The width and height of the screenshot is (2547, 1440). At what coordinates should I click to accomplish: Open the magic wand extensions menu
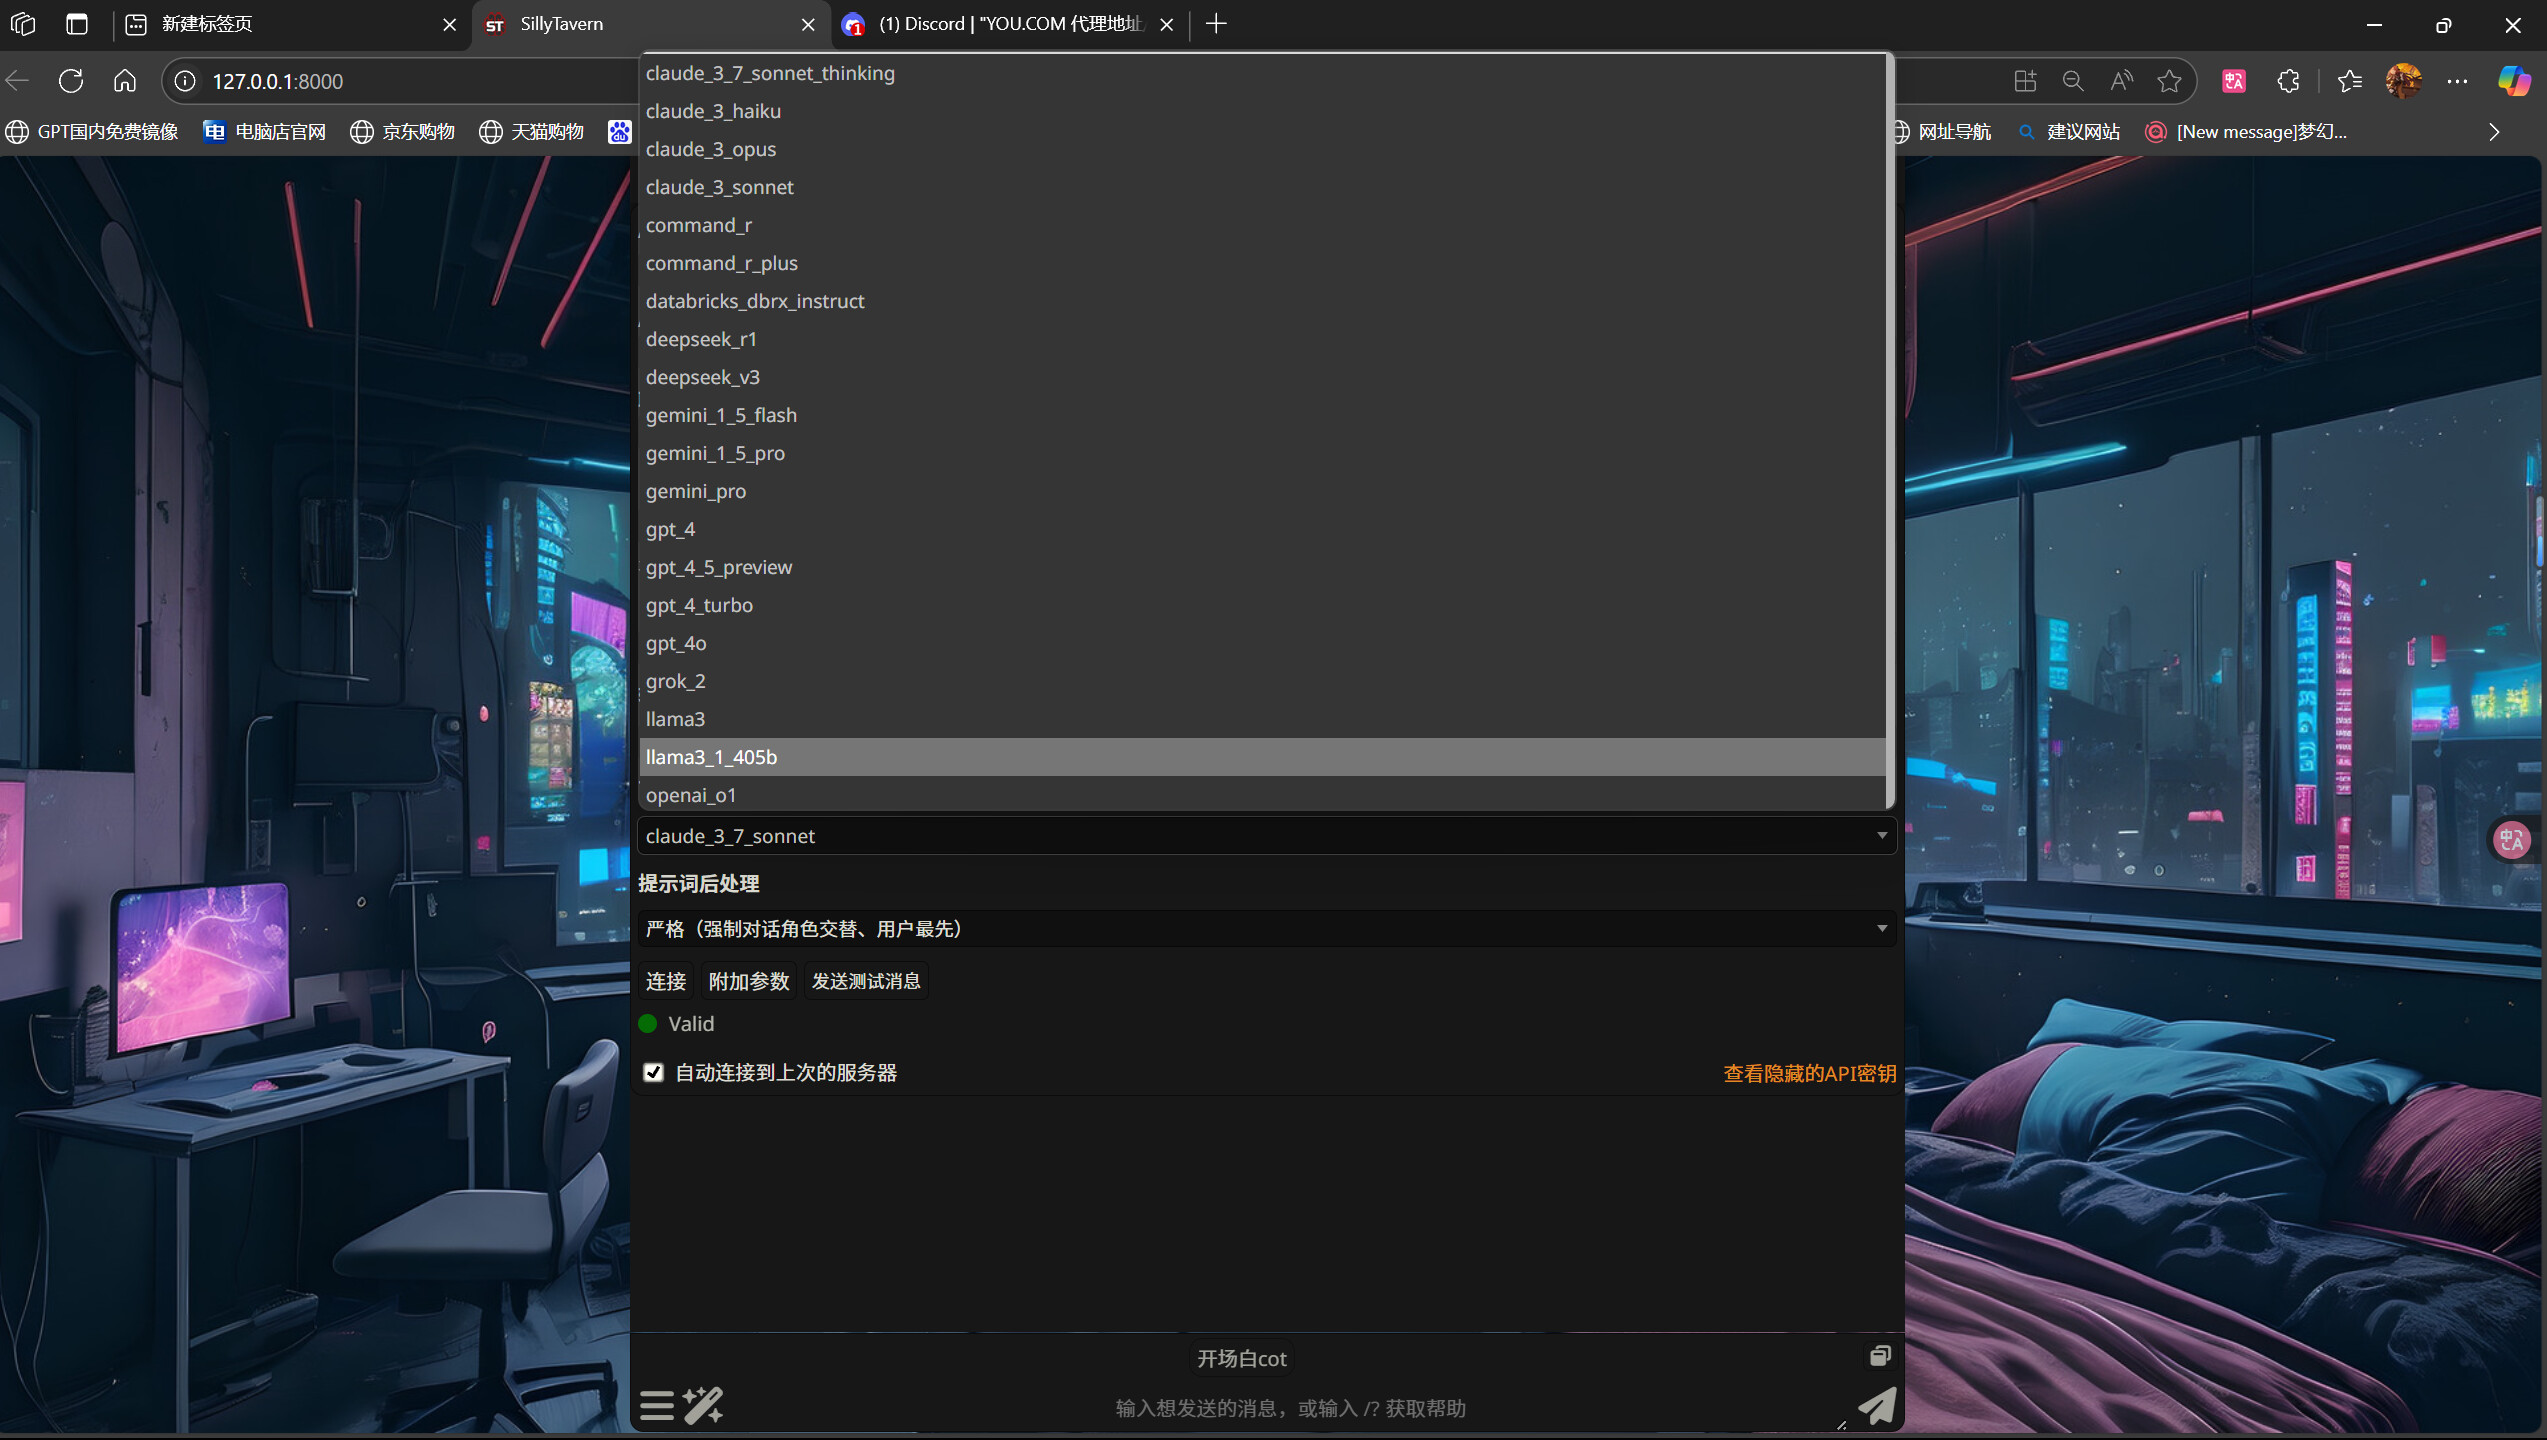click(703, 1405)
